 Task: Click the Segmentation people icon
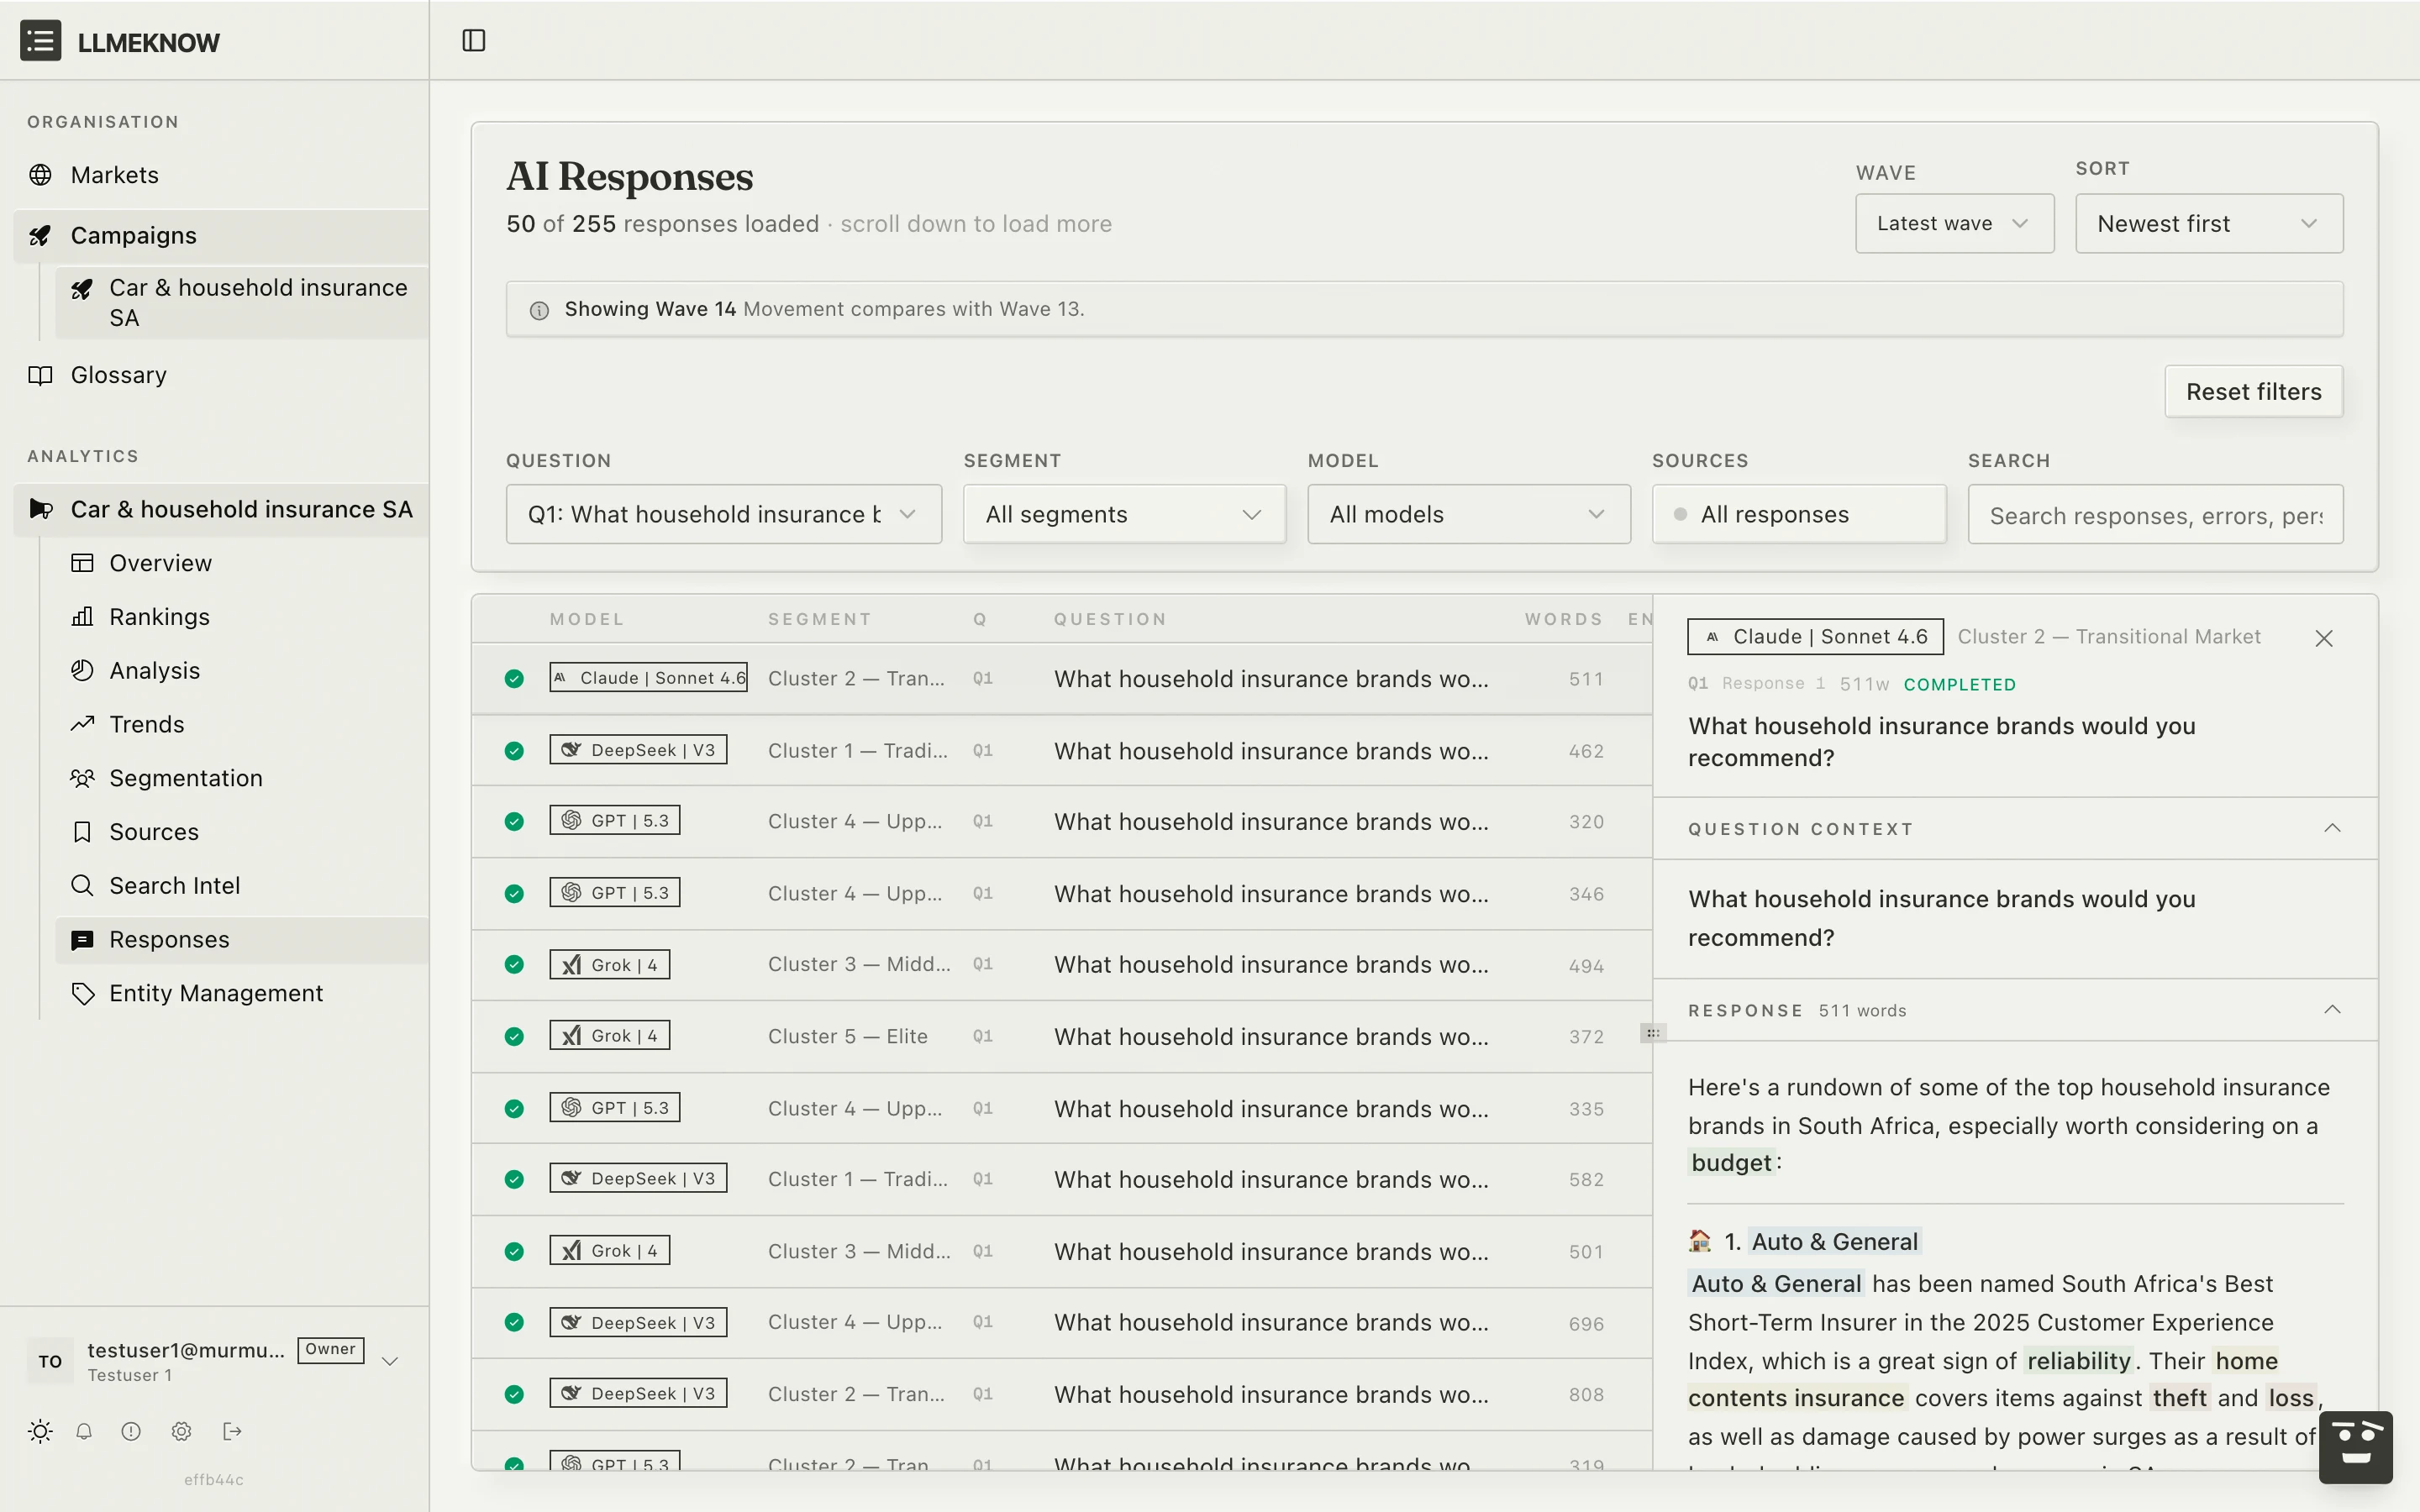pyautogui.click(x=82, y=778)
